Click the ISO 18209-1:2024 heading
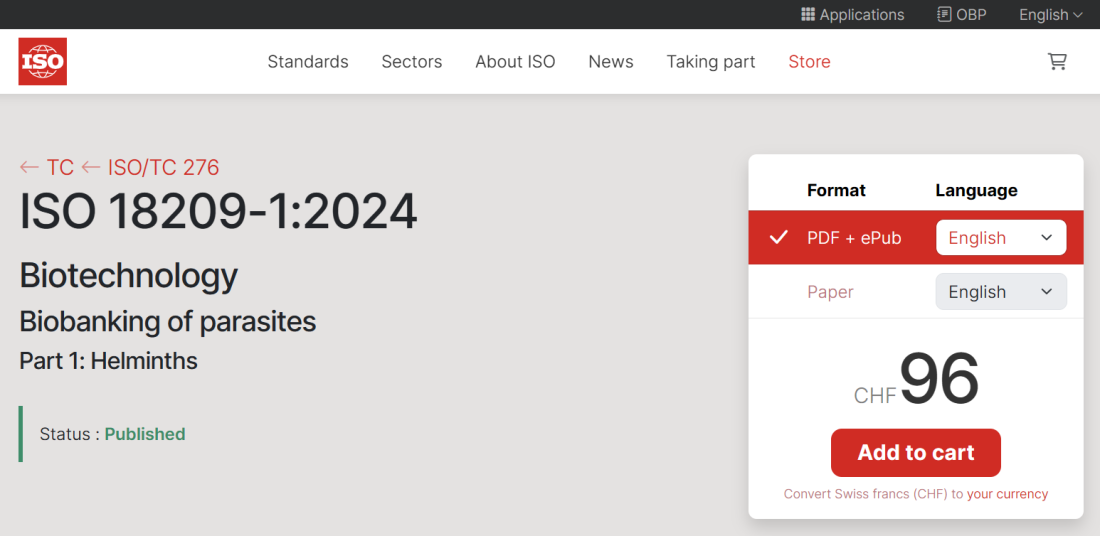The width and height of the screenshot is (1100, 536). pyautogui.click(x=218, y=212)
